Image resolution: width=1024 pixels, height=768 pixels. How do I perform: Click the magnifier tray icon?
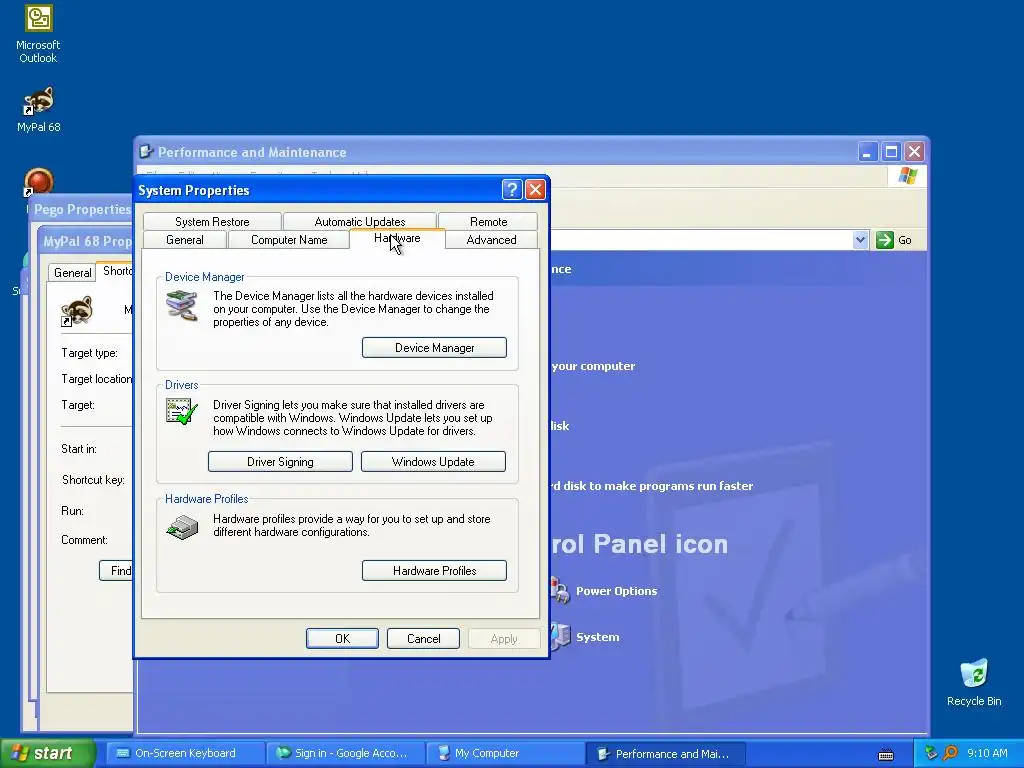coord(950,753)
